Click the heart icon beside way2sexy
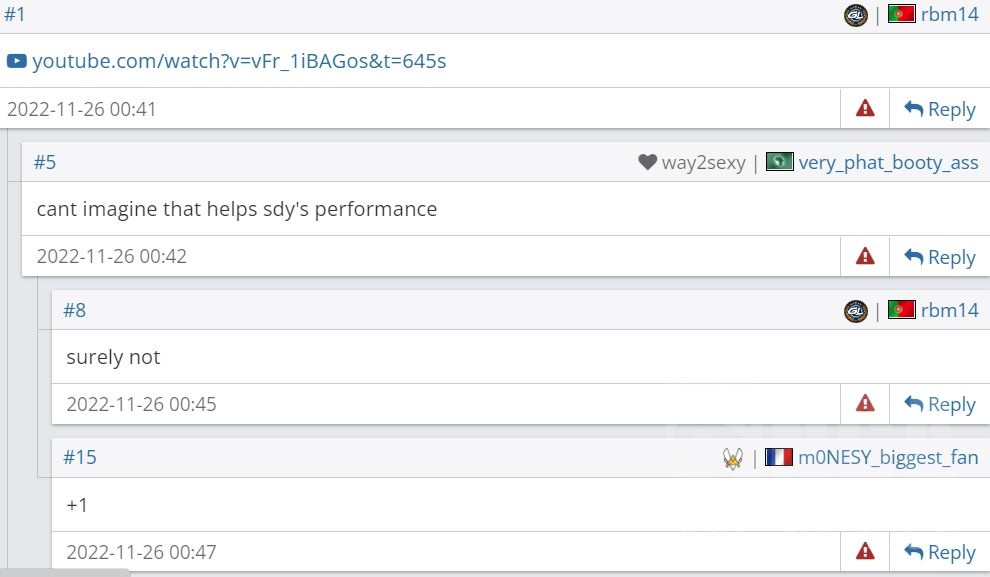Screen dimensions: 990x577 647,162
